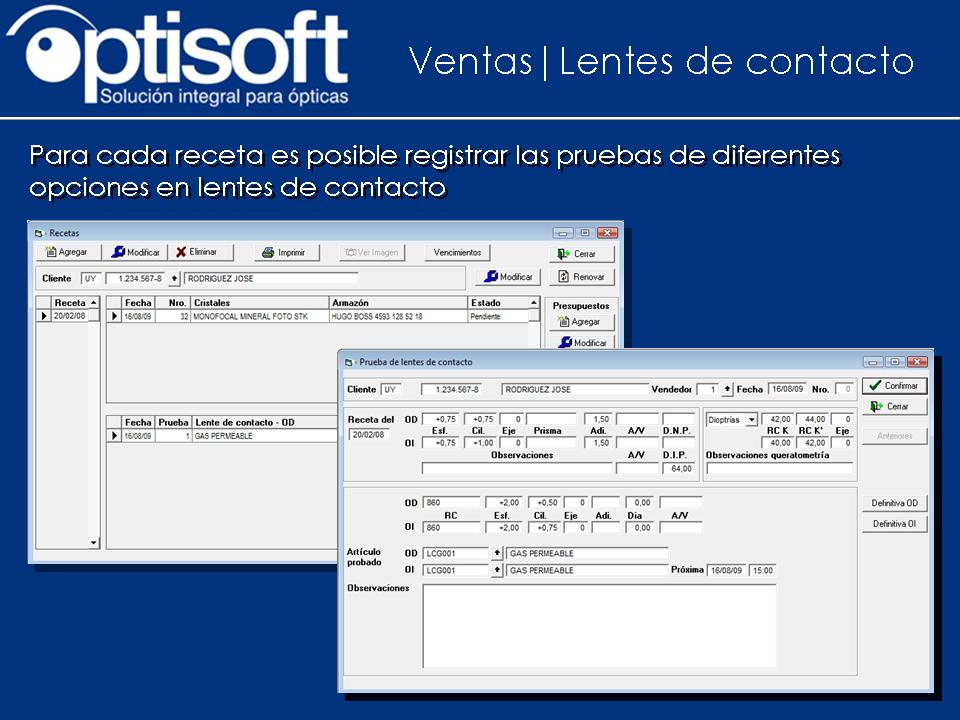Click the Cliente number selector arrow
Image resolution: width=960 pixels, height=720 pixels.
point(175,276)
